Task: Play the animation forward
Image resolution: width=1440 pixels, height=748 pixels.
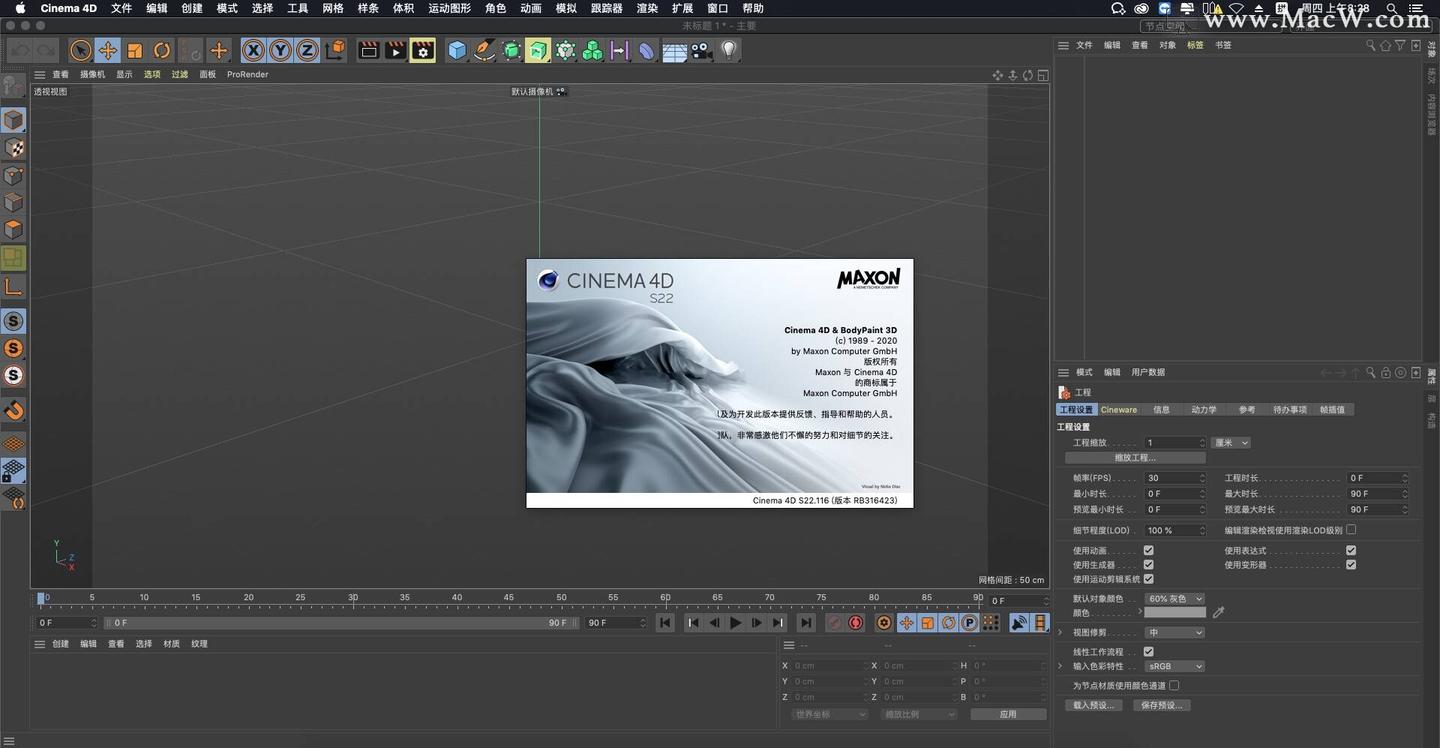Action: pos(736,623)
